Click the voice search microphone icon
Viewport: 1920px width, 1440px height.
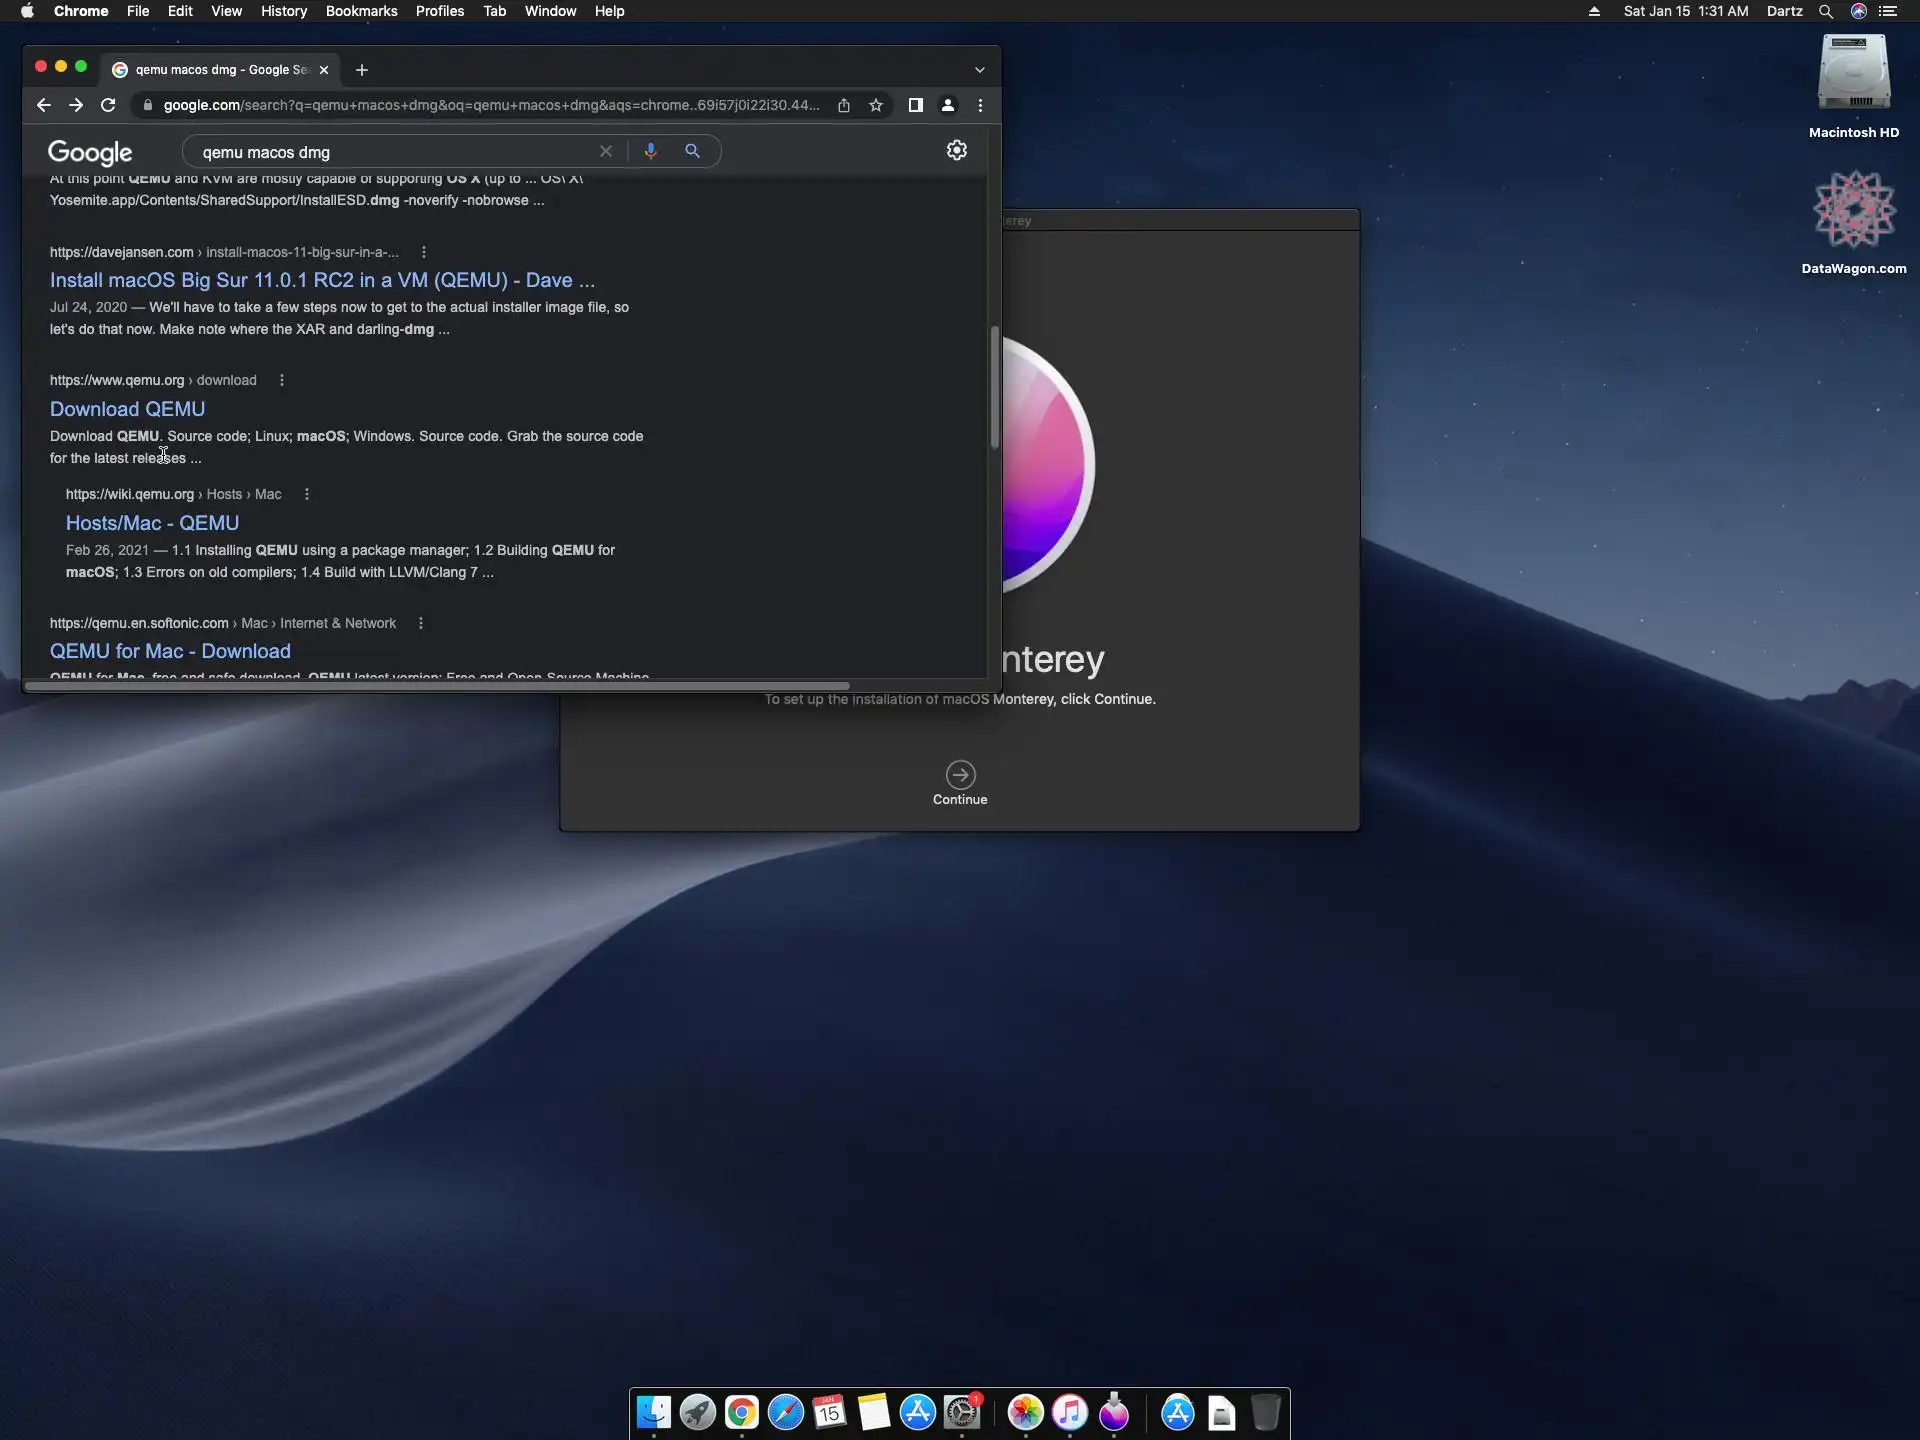pyautogui.click(x=651, y=151)
